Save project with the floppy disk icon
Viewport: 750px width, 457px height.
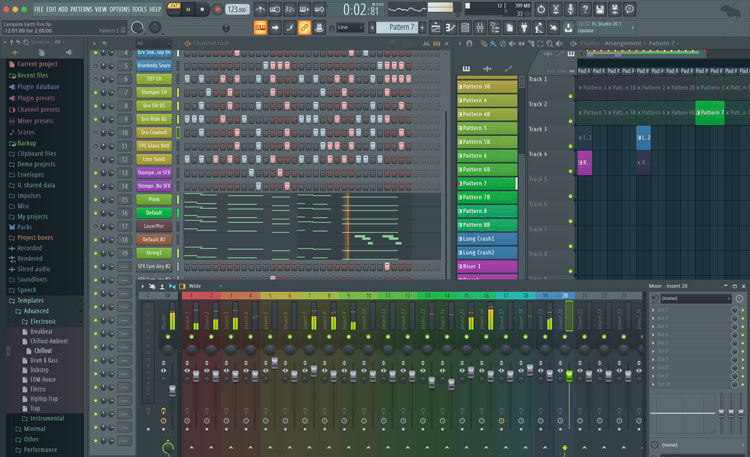point(600,9)
